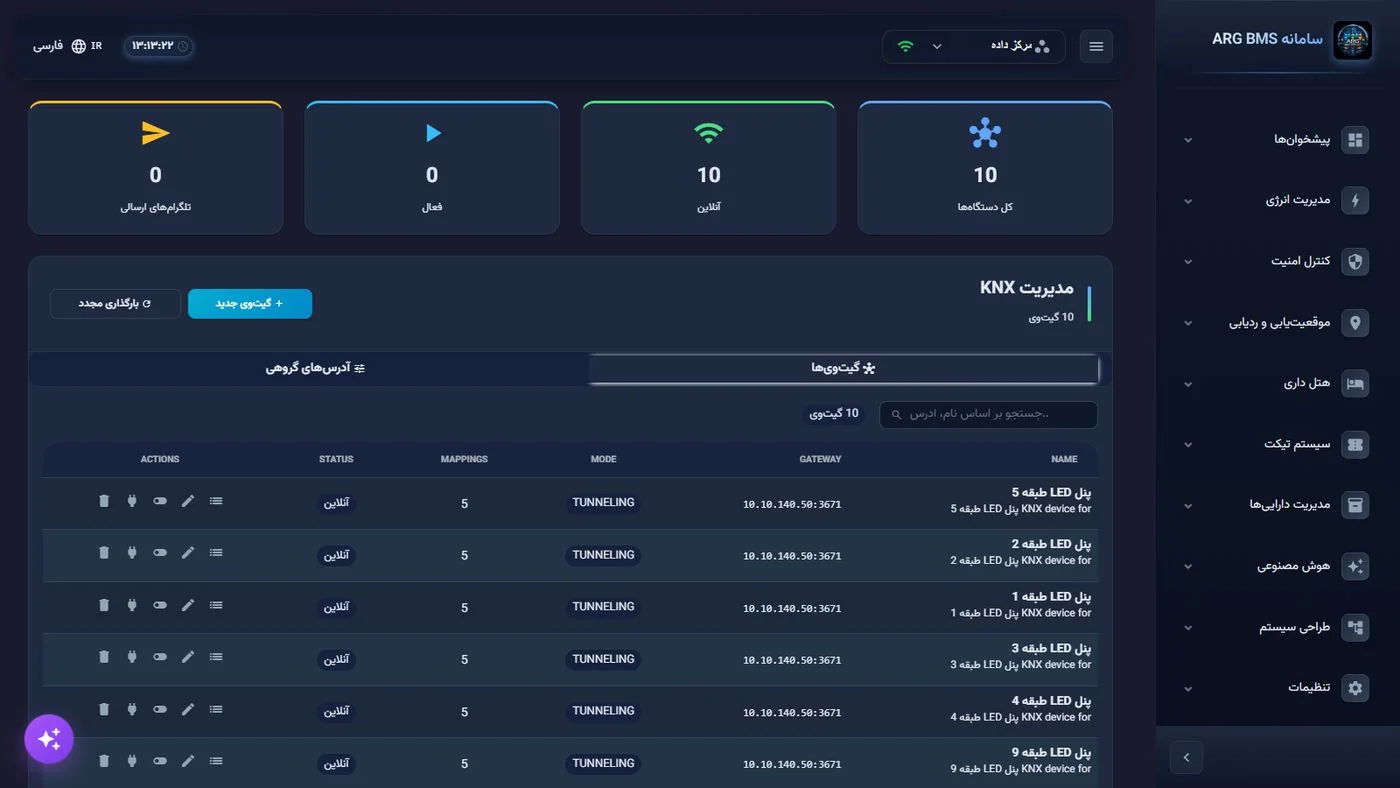
Task: Click the طراحی سیستم diagram icon
Action: pos(1355,628)
